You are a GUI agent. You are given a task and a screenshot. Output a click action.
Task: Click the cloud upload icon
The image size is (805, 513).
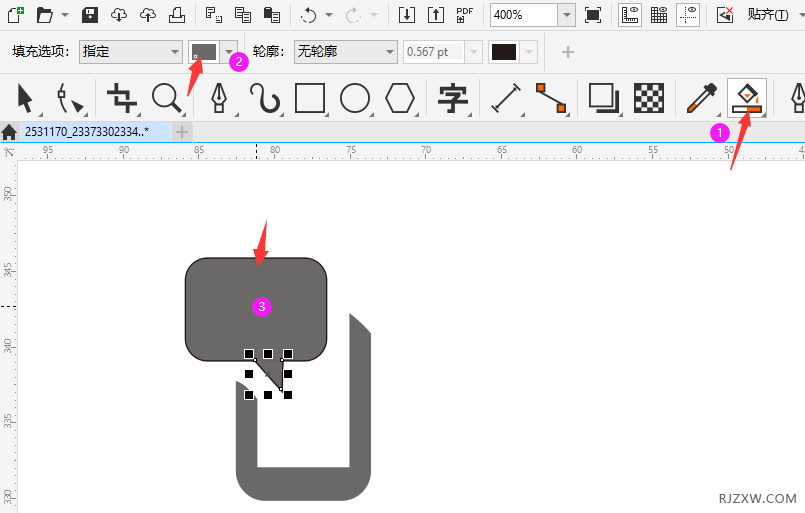148,15
